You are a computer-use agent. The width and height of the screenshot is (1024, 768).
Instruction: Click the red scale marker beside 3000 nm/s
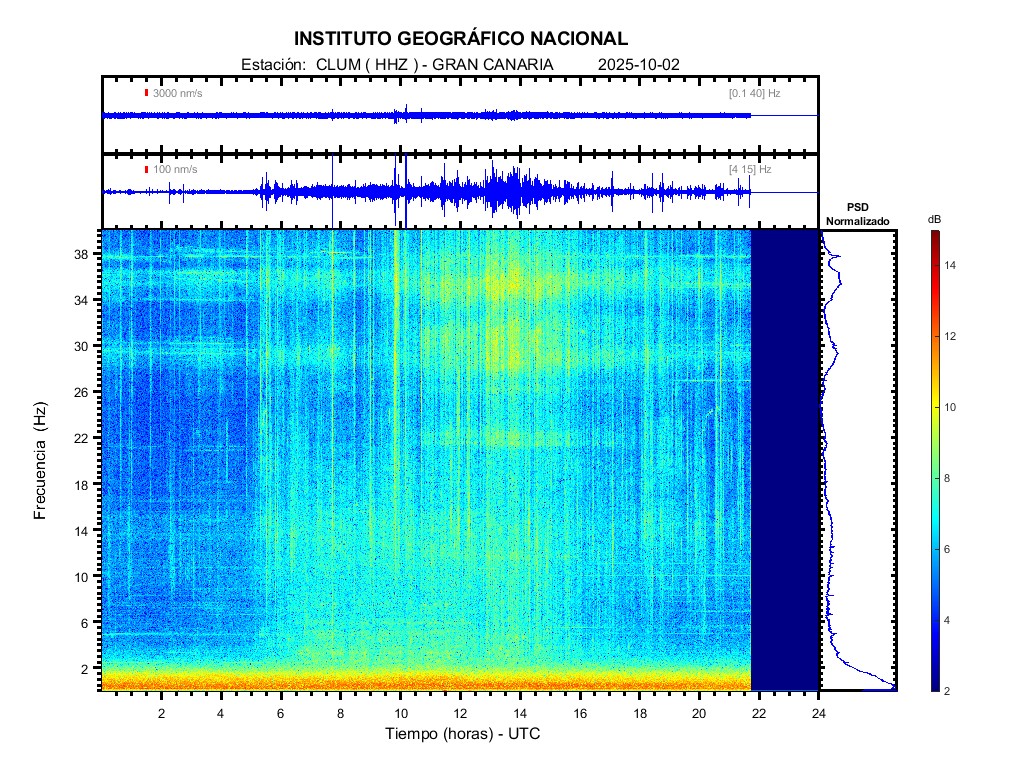tap(146, 93)
